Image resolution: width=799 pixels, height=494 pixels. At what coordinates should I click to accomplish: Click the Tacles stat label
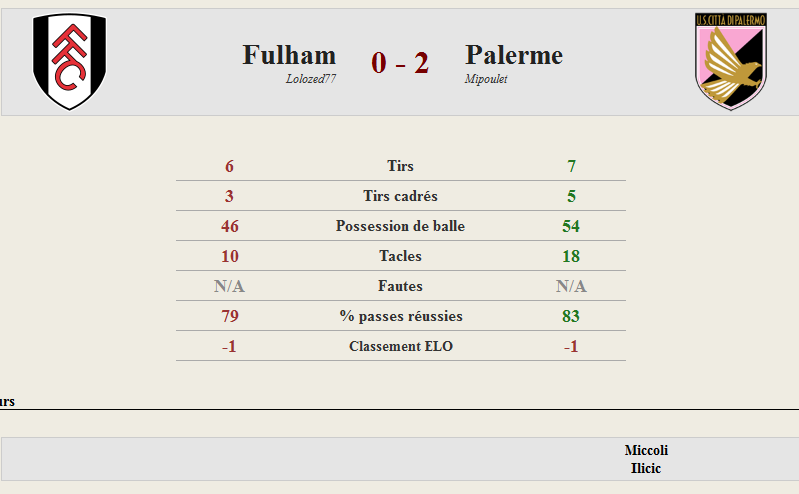coord(401,256)
